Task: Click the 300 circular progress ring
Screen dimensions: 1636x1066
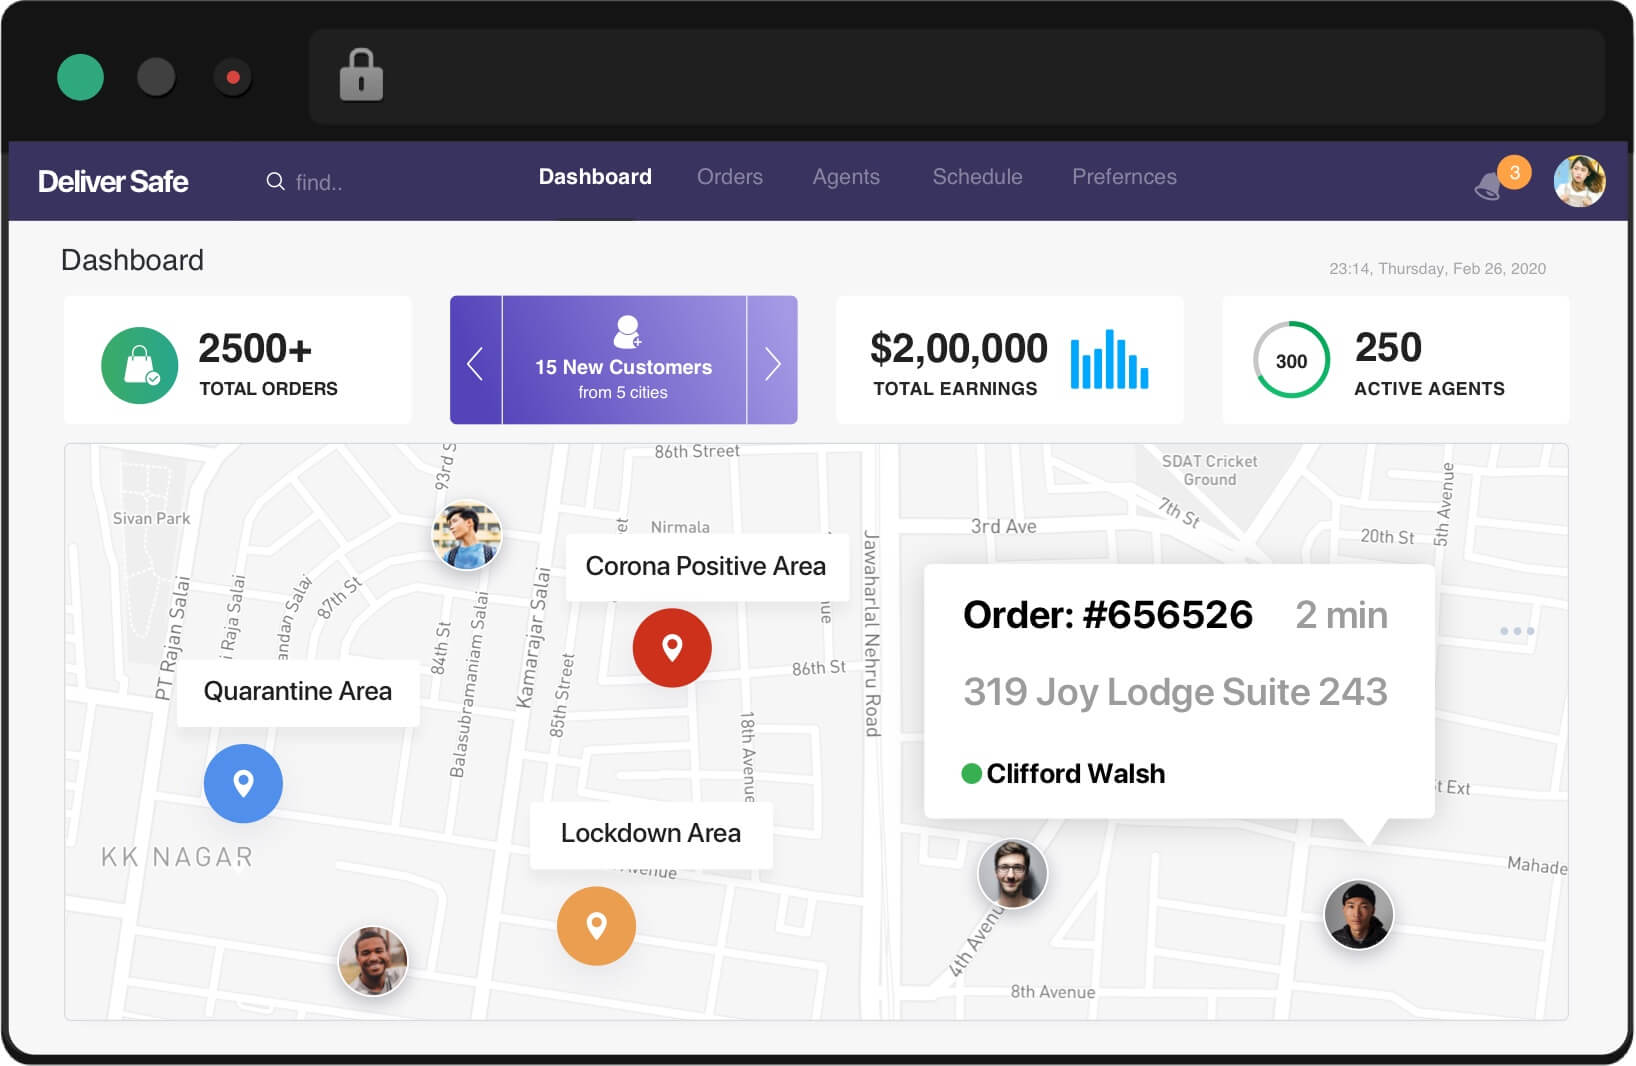Action: (1291, 361)
